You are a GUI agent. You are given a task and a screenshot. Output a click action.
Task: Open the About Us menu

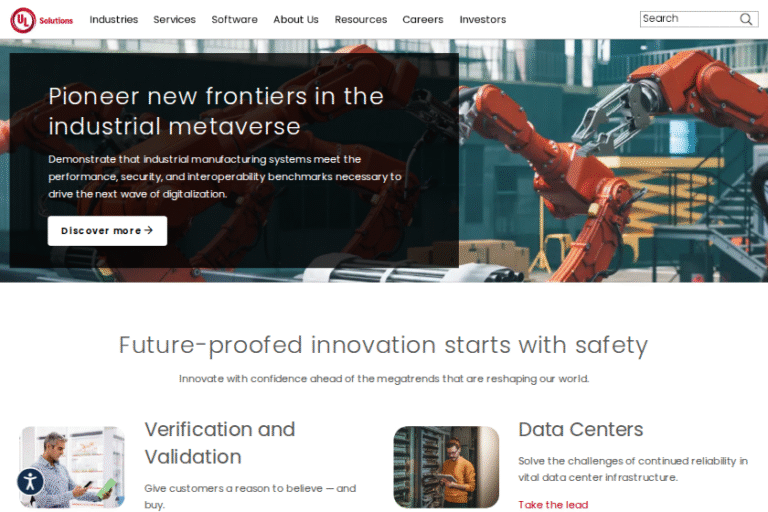pyautogui.click(x=296, y=20)
